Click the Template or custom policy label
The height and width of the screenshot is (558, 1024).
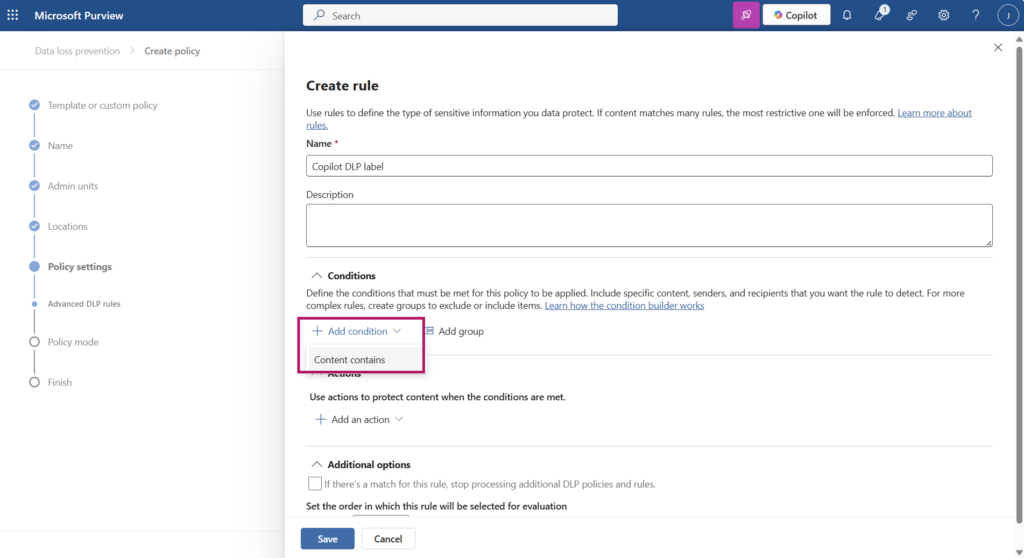(x=103, y=105)
